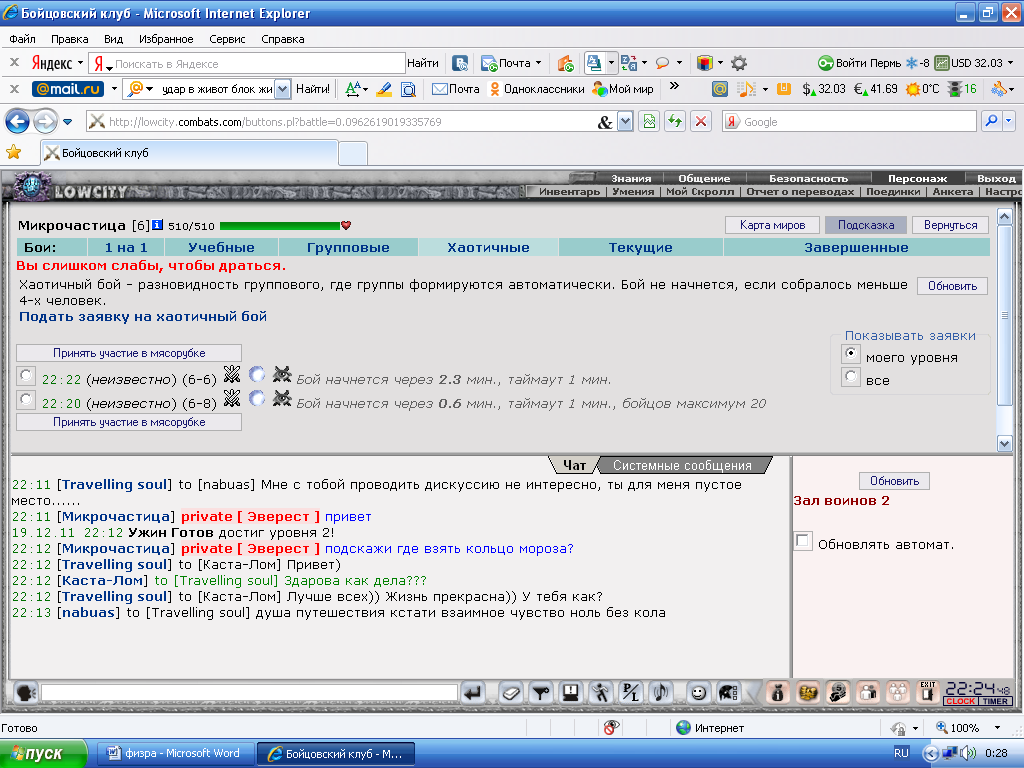The width and height of the screenshot is (1024, 768).
Task: Enable 'Обновлять автомат.' checkbox
Action: (803, 541)
